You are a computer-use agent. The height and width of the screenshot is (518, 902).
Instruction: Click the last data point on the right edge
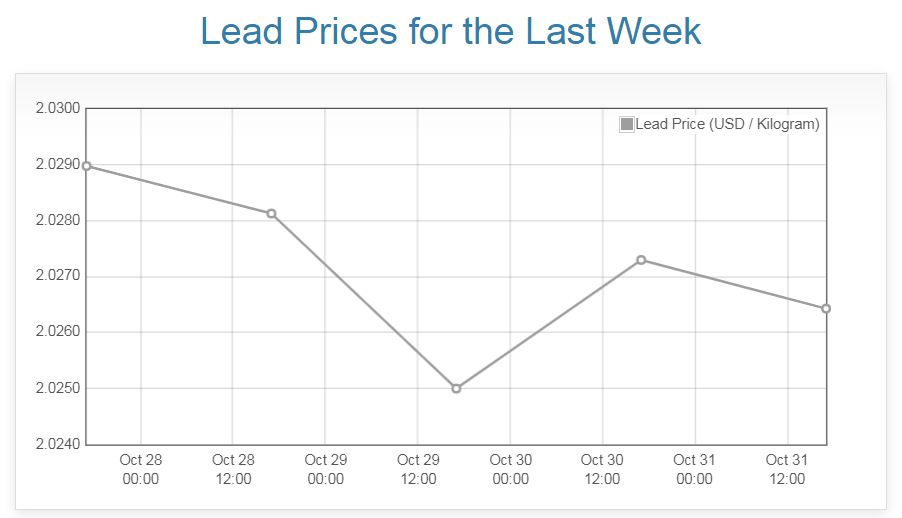pos(826,308)
